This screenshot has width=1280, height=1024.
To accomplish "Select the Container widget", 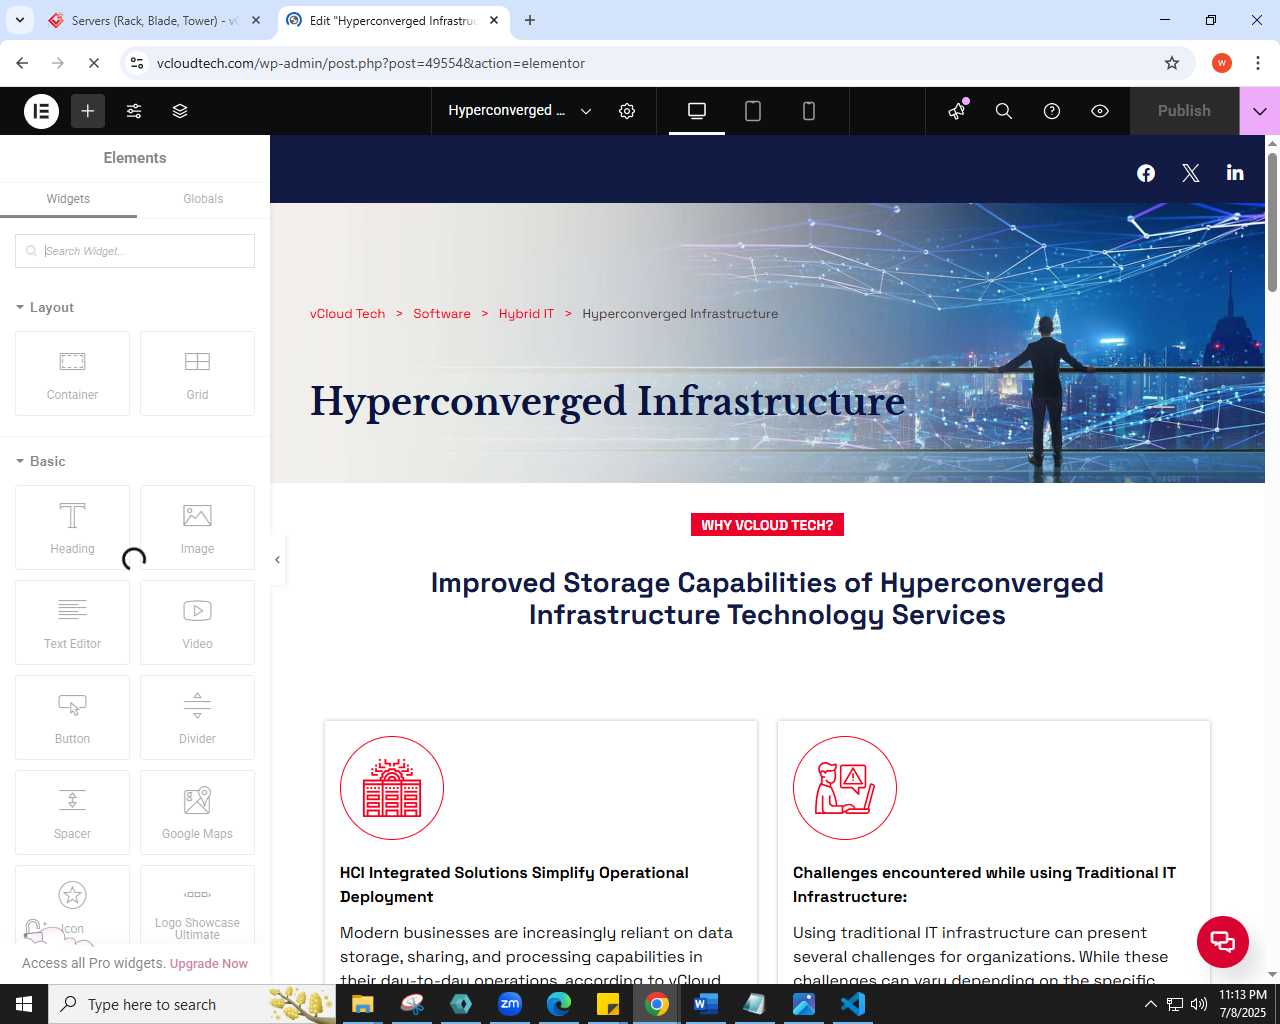I will 72,373.
